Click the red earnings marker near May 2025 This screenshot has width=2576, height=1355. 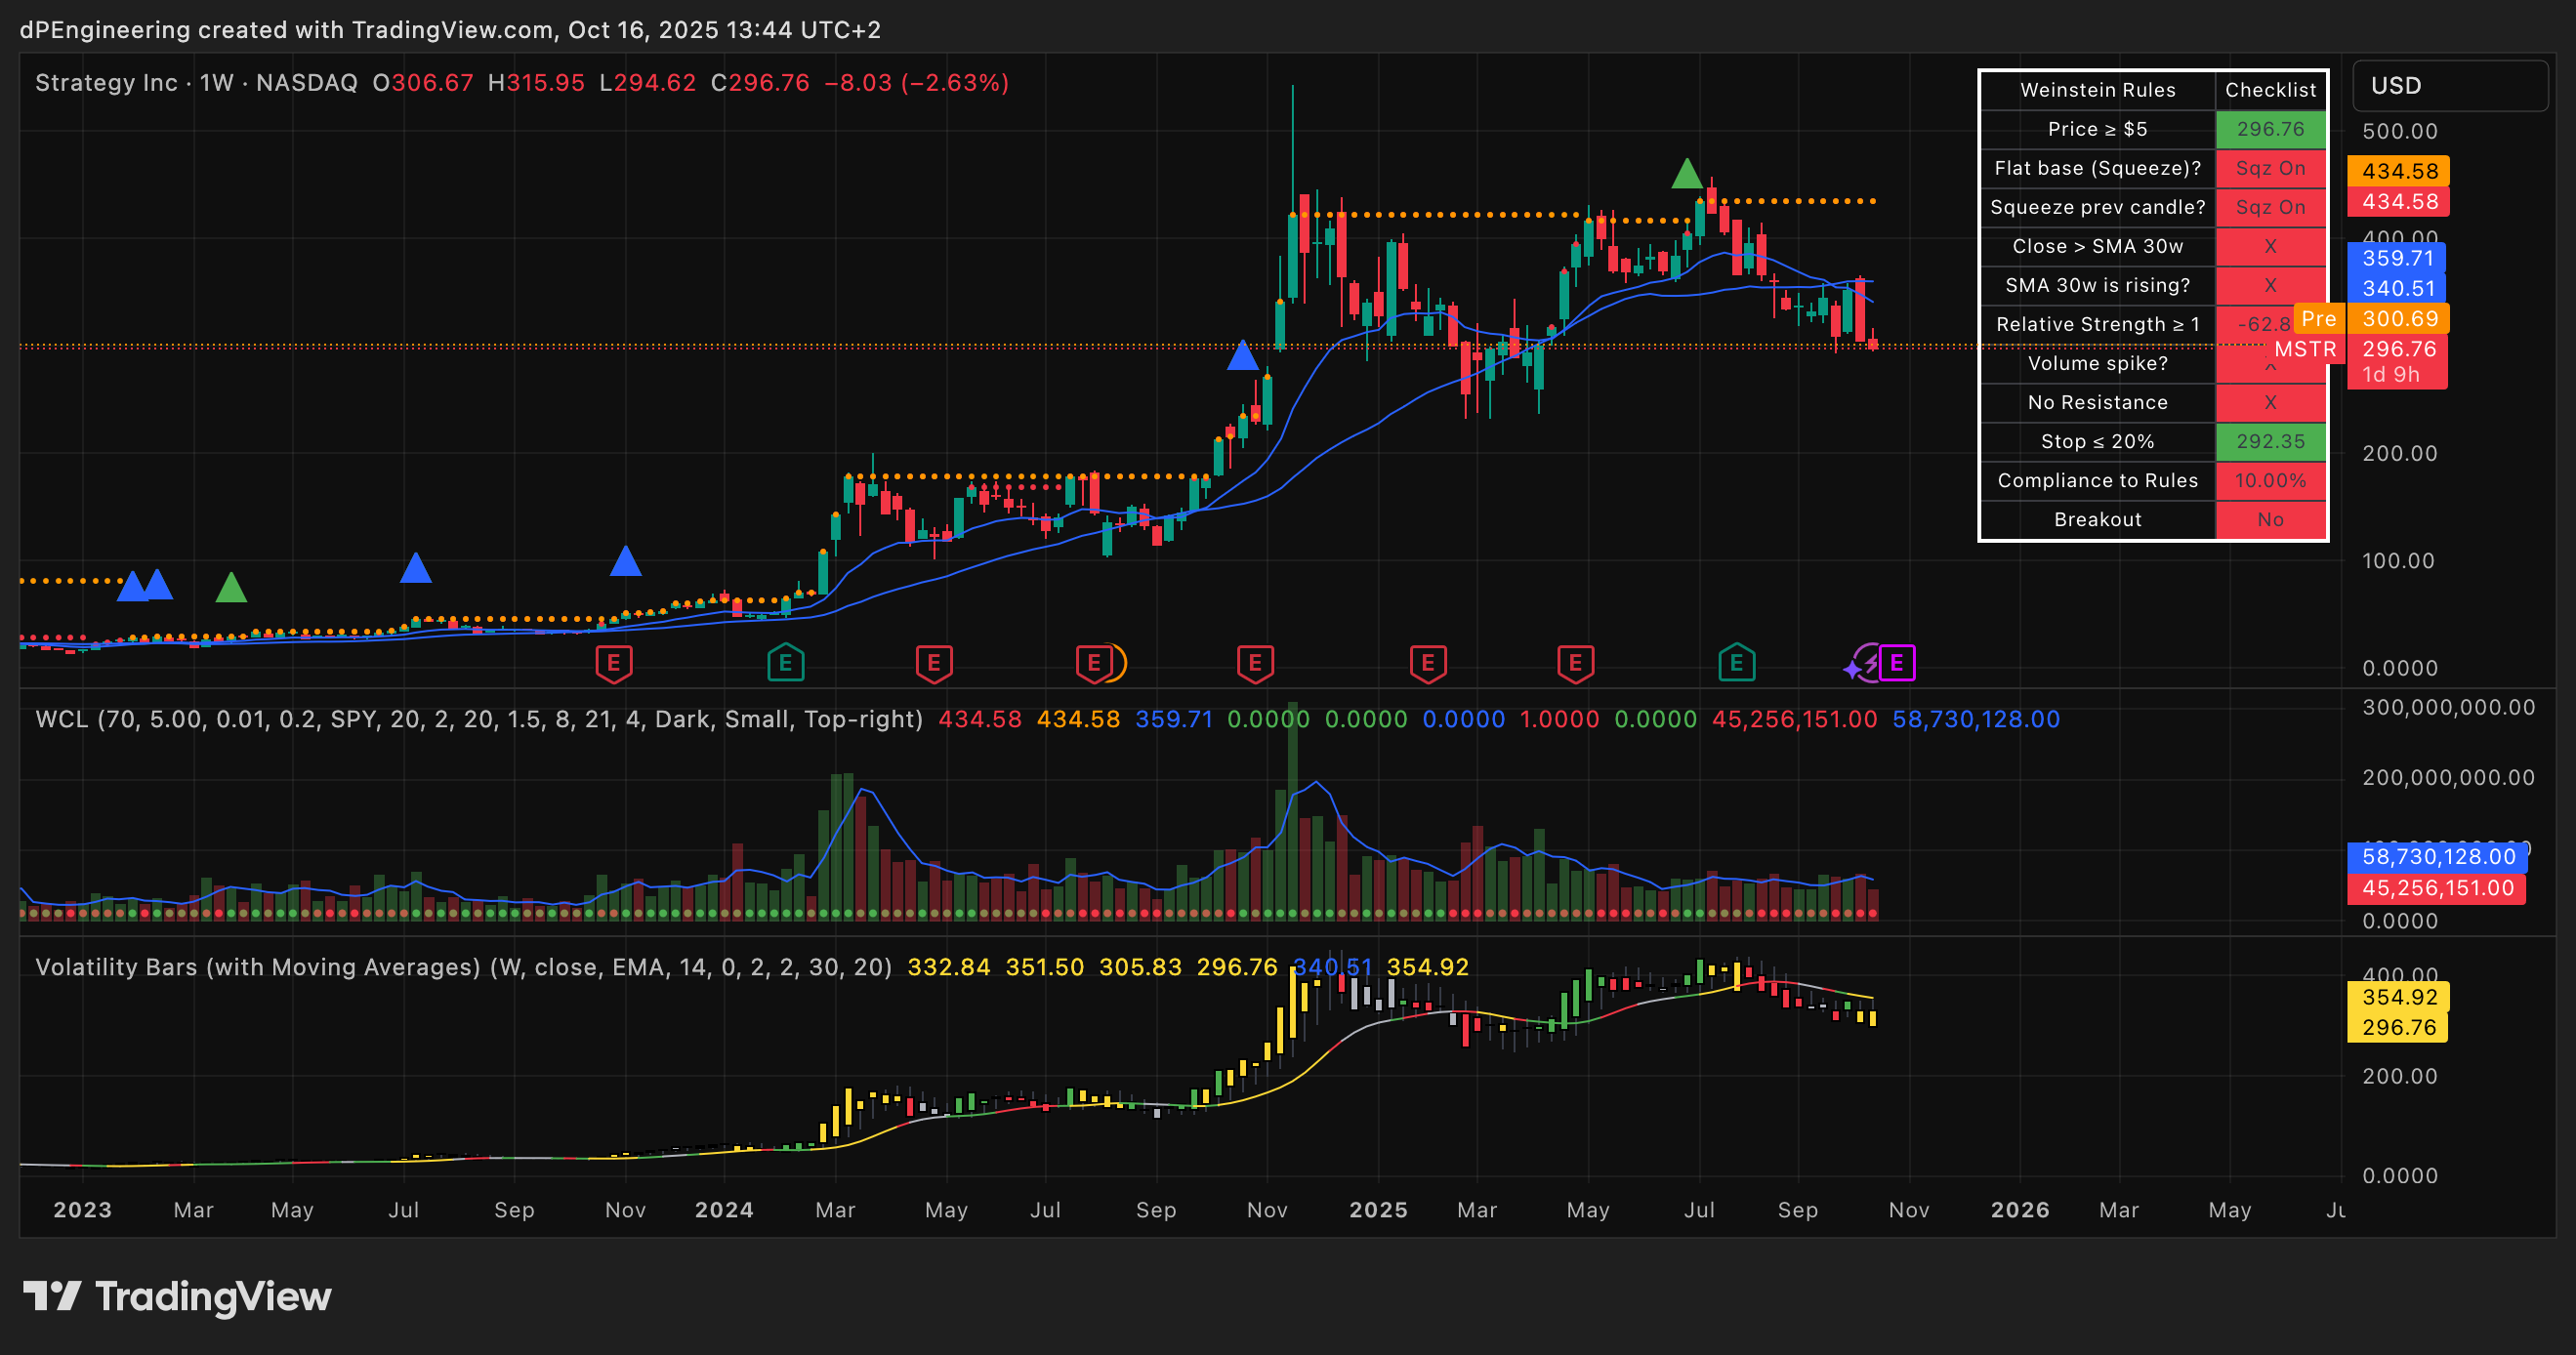click(x=1576, y=663)
